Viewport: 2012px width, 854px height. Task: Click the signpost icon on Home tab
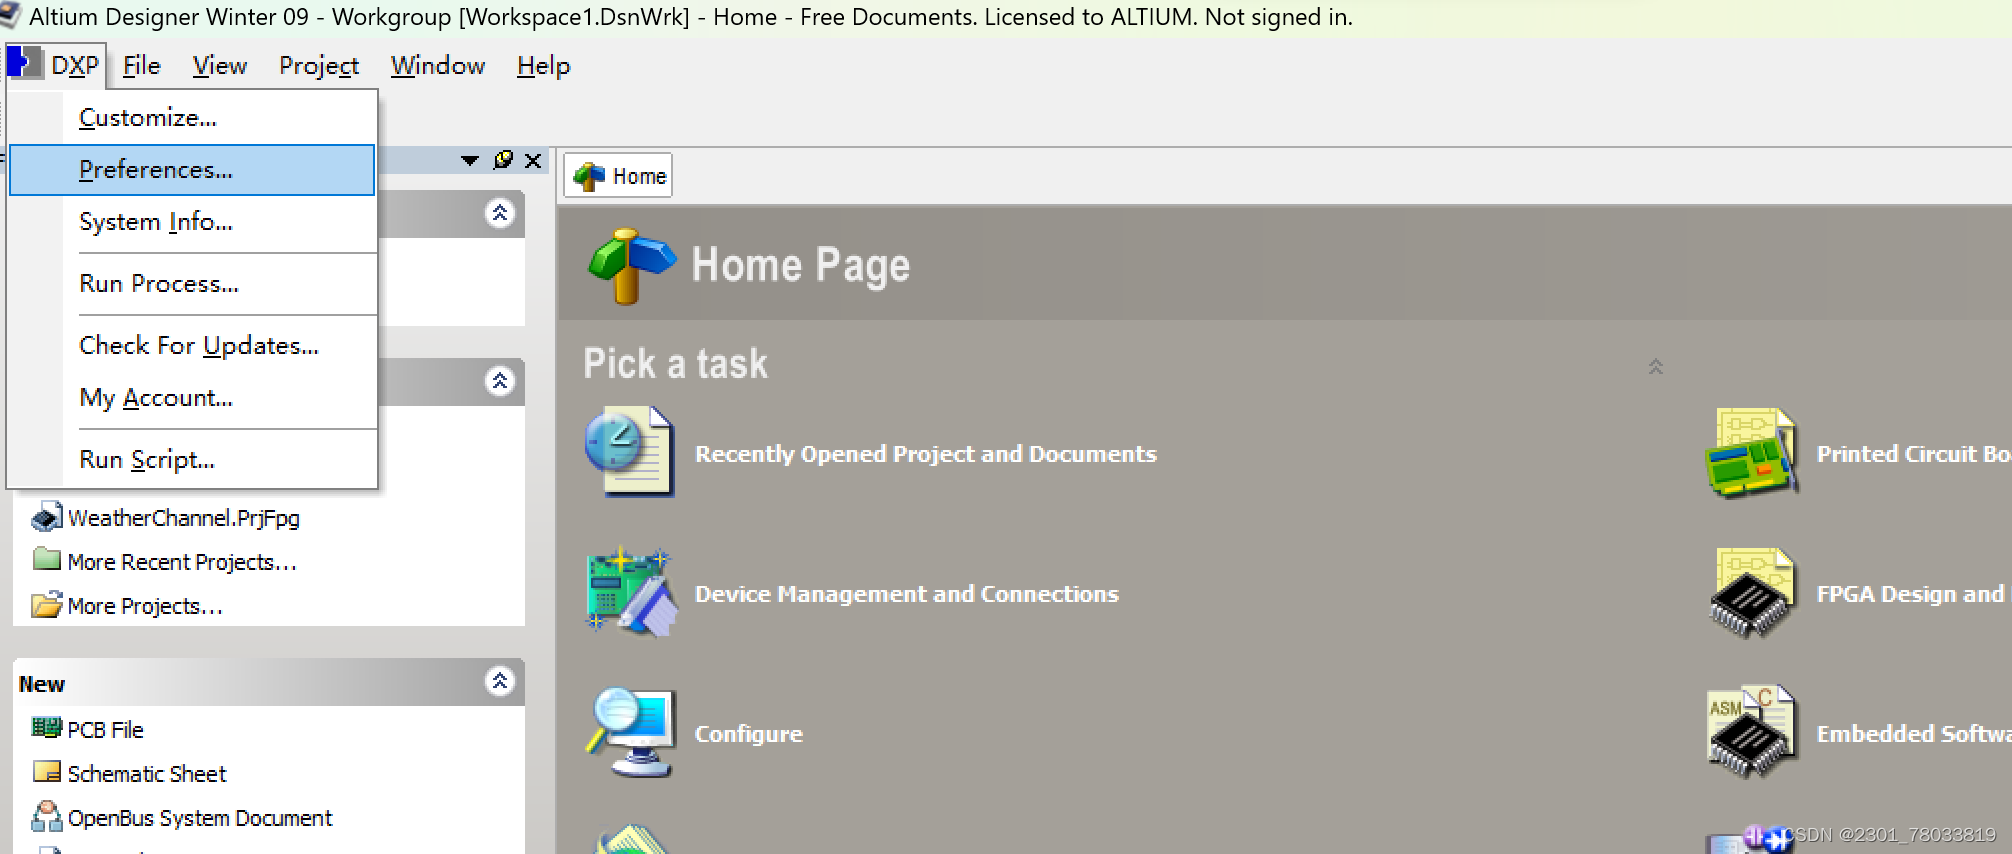(x=589, y=176)
